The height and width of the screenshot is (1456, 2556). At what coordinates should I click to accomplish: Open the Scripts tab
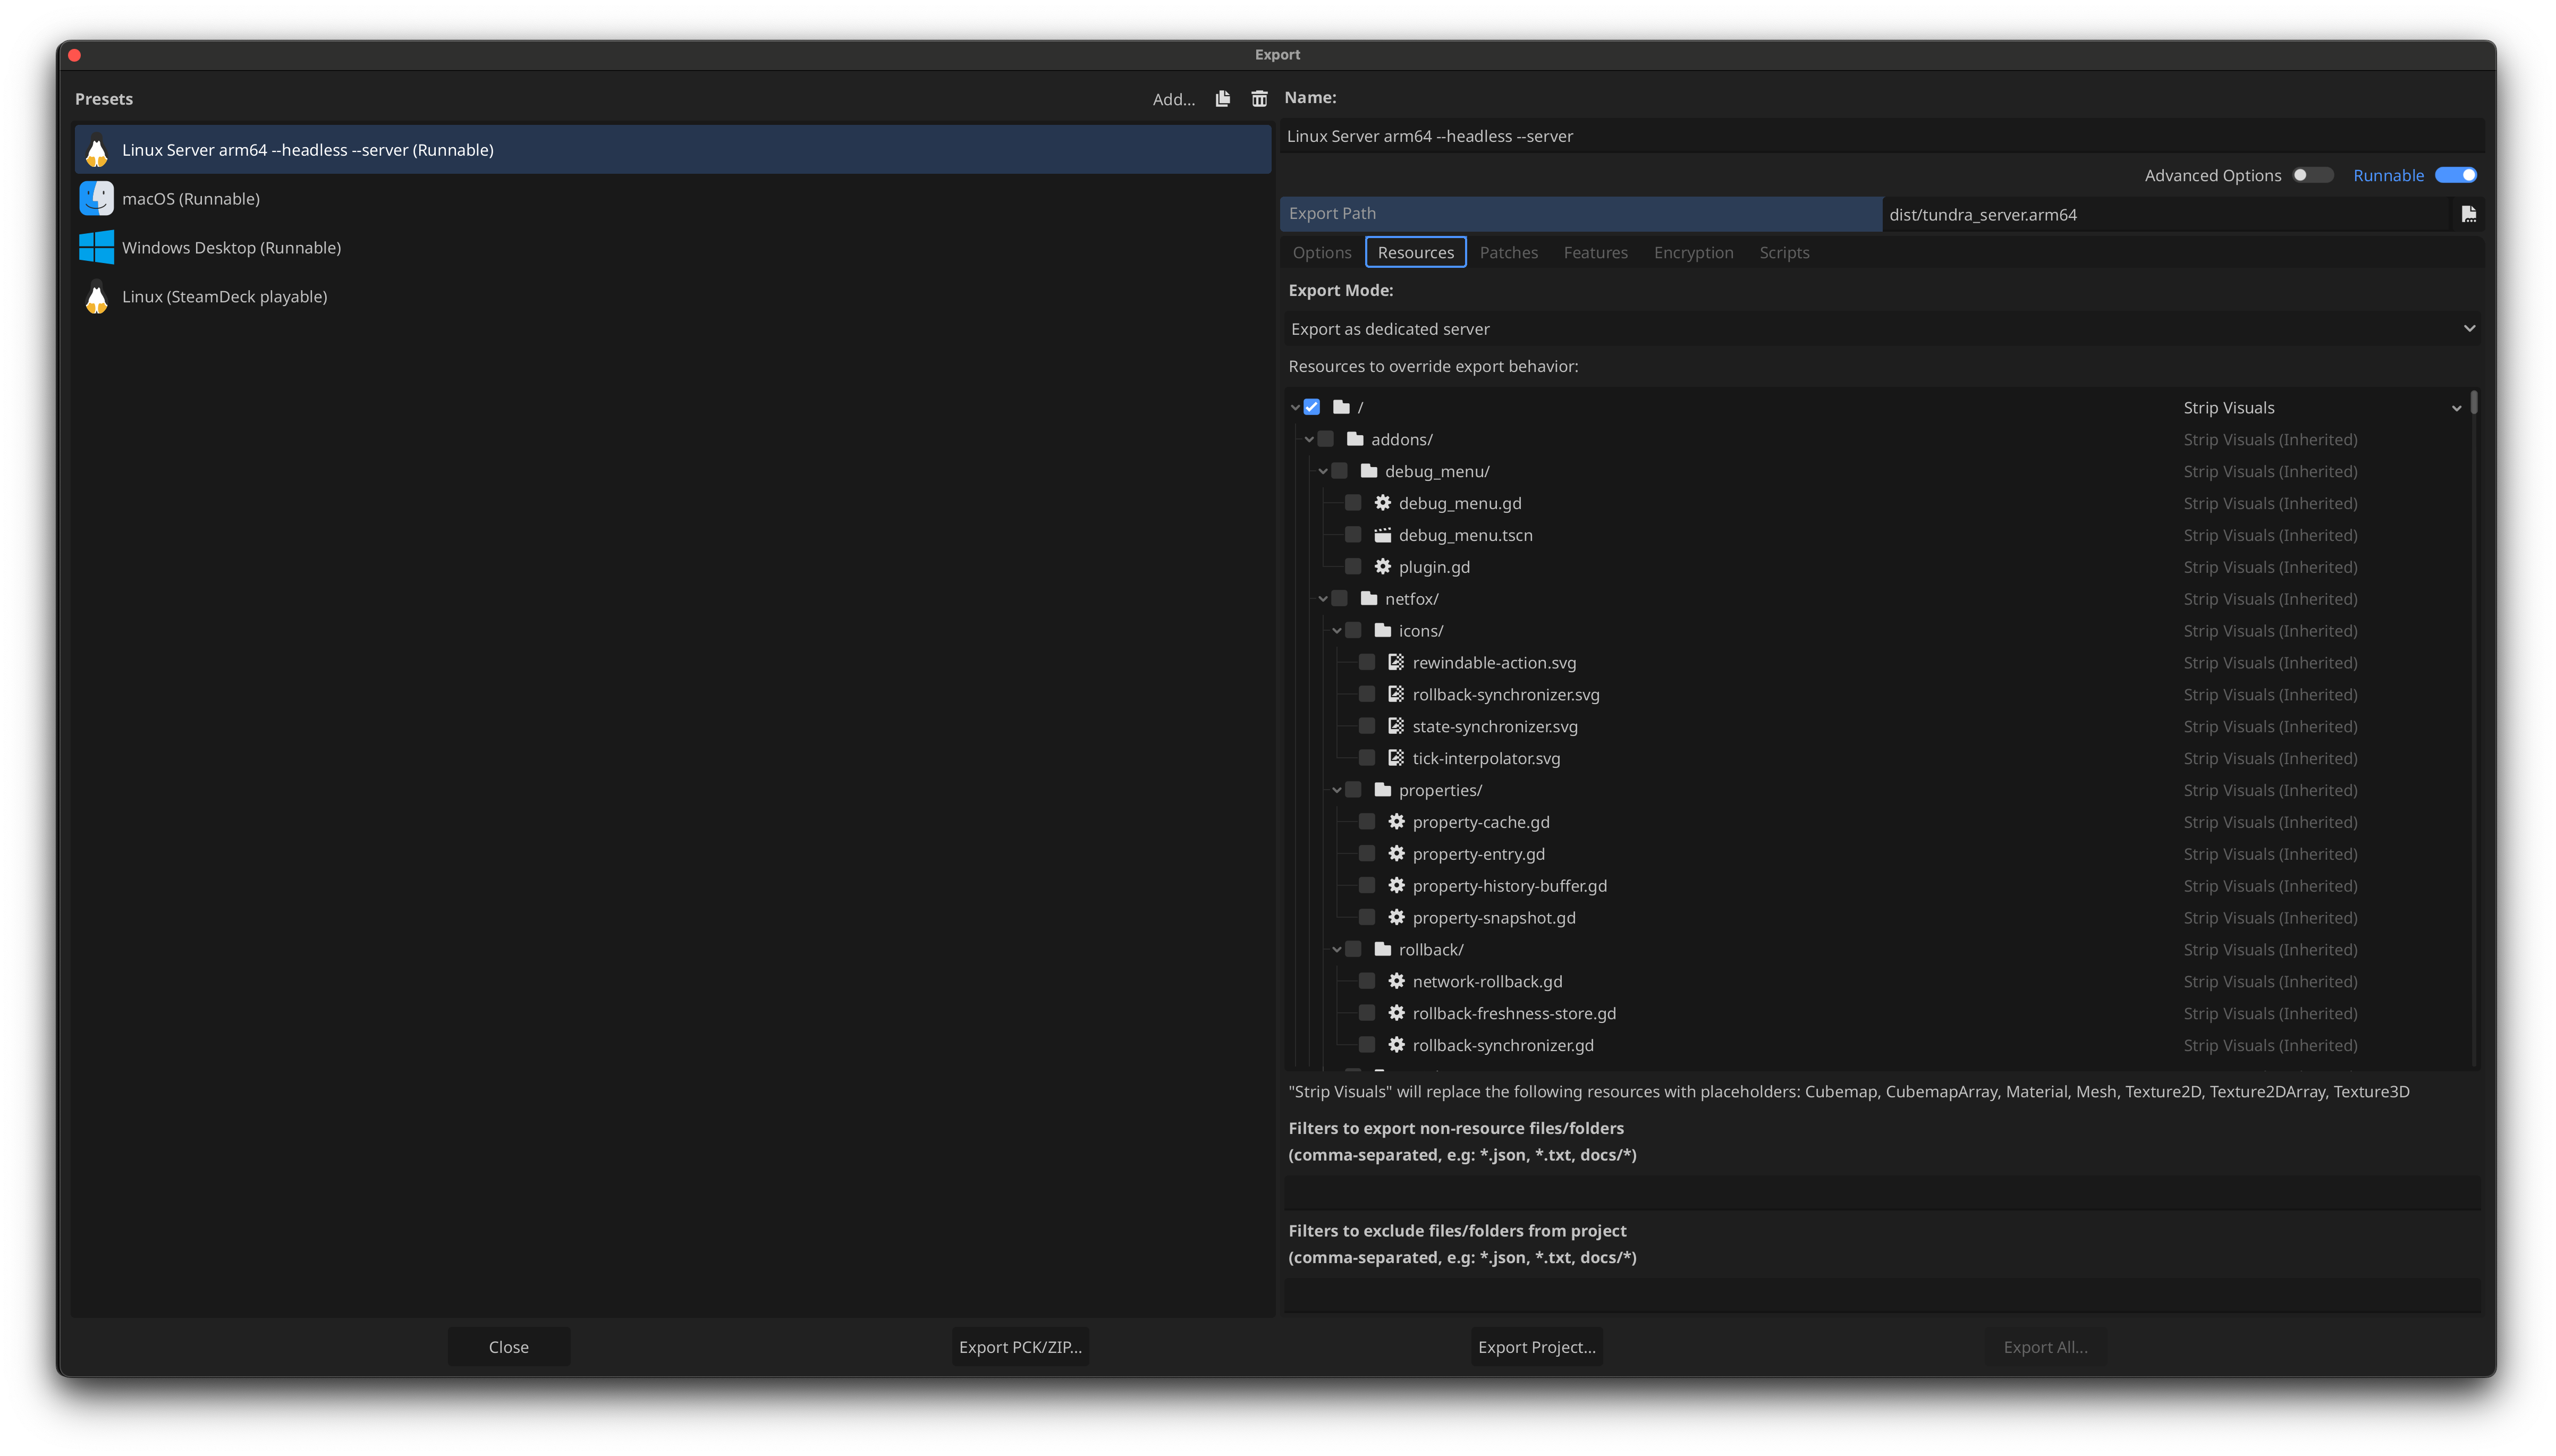tap(1784, 253)
